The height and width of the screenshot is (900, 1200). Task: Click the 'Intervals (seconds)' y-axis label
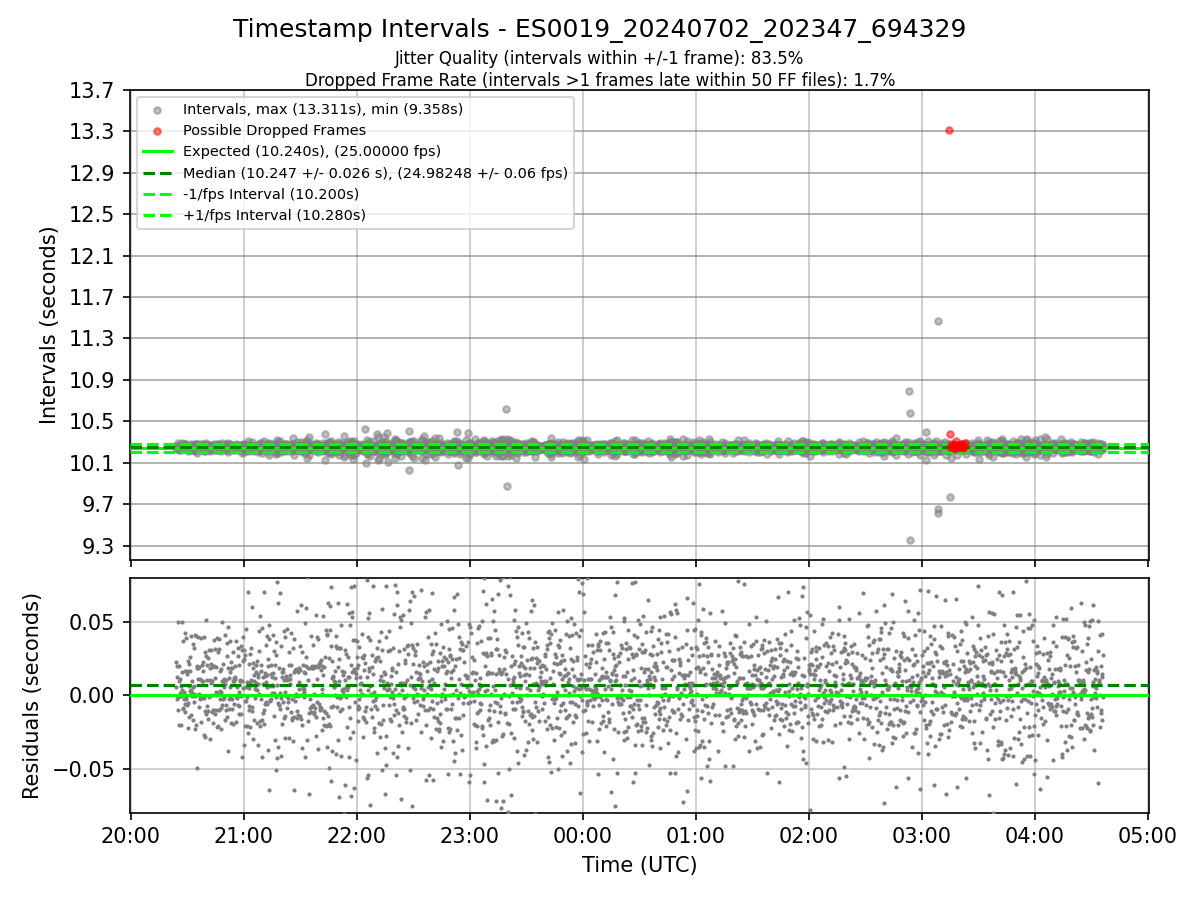point(49,325)
